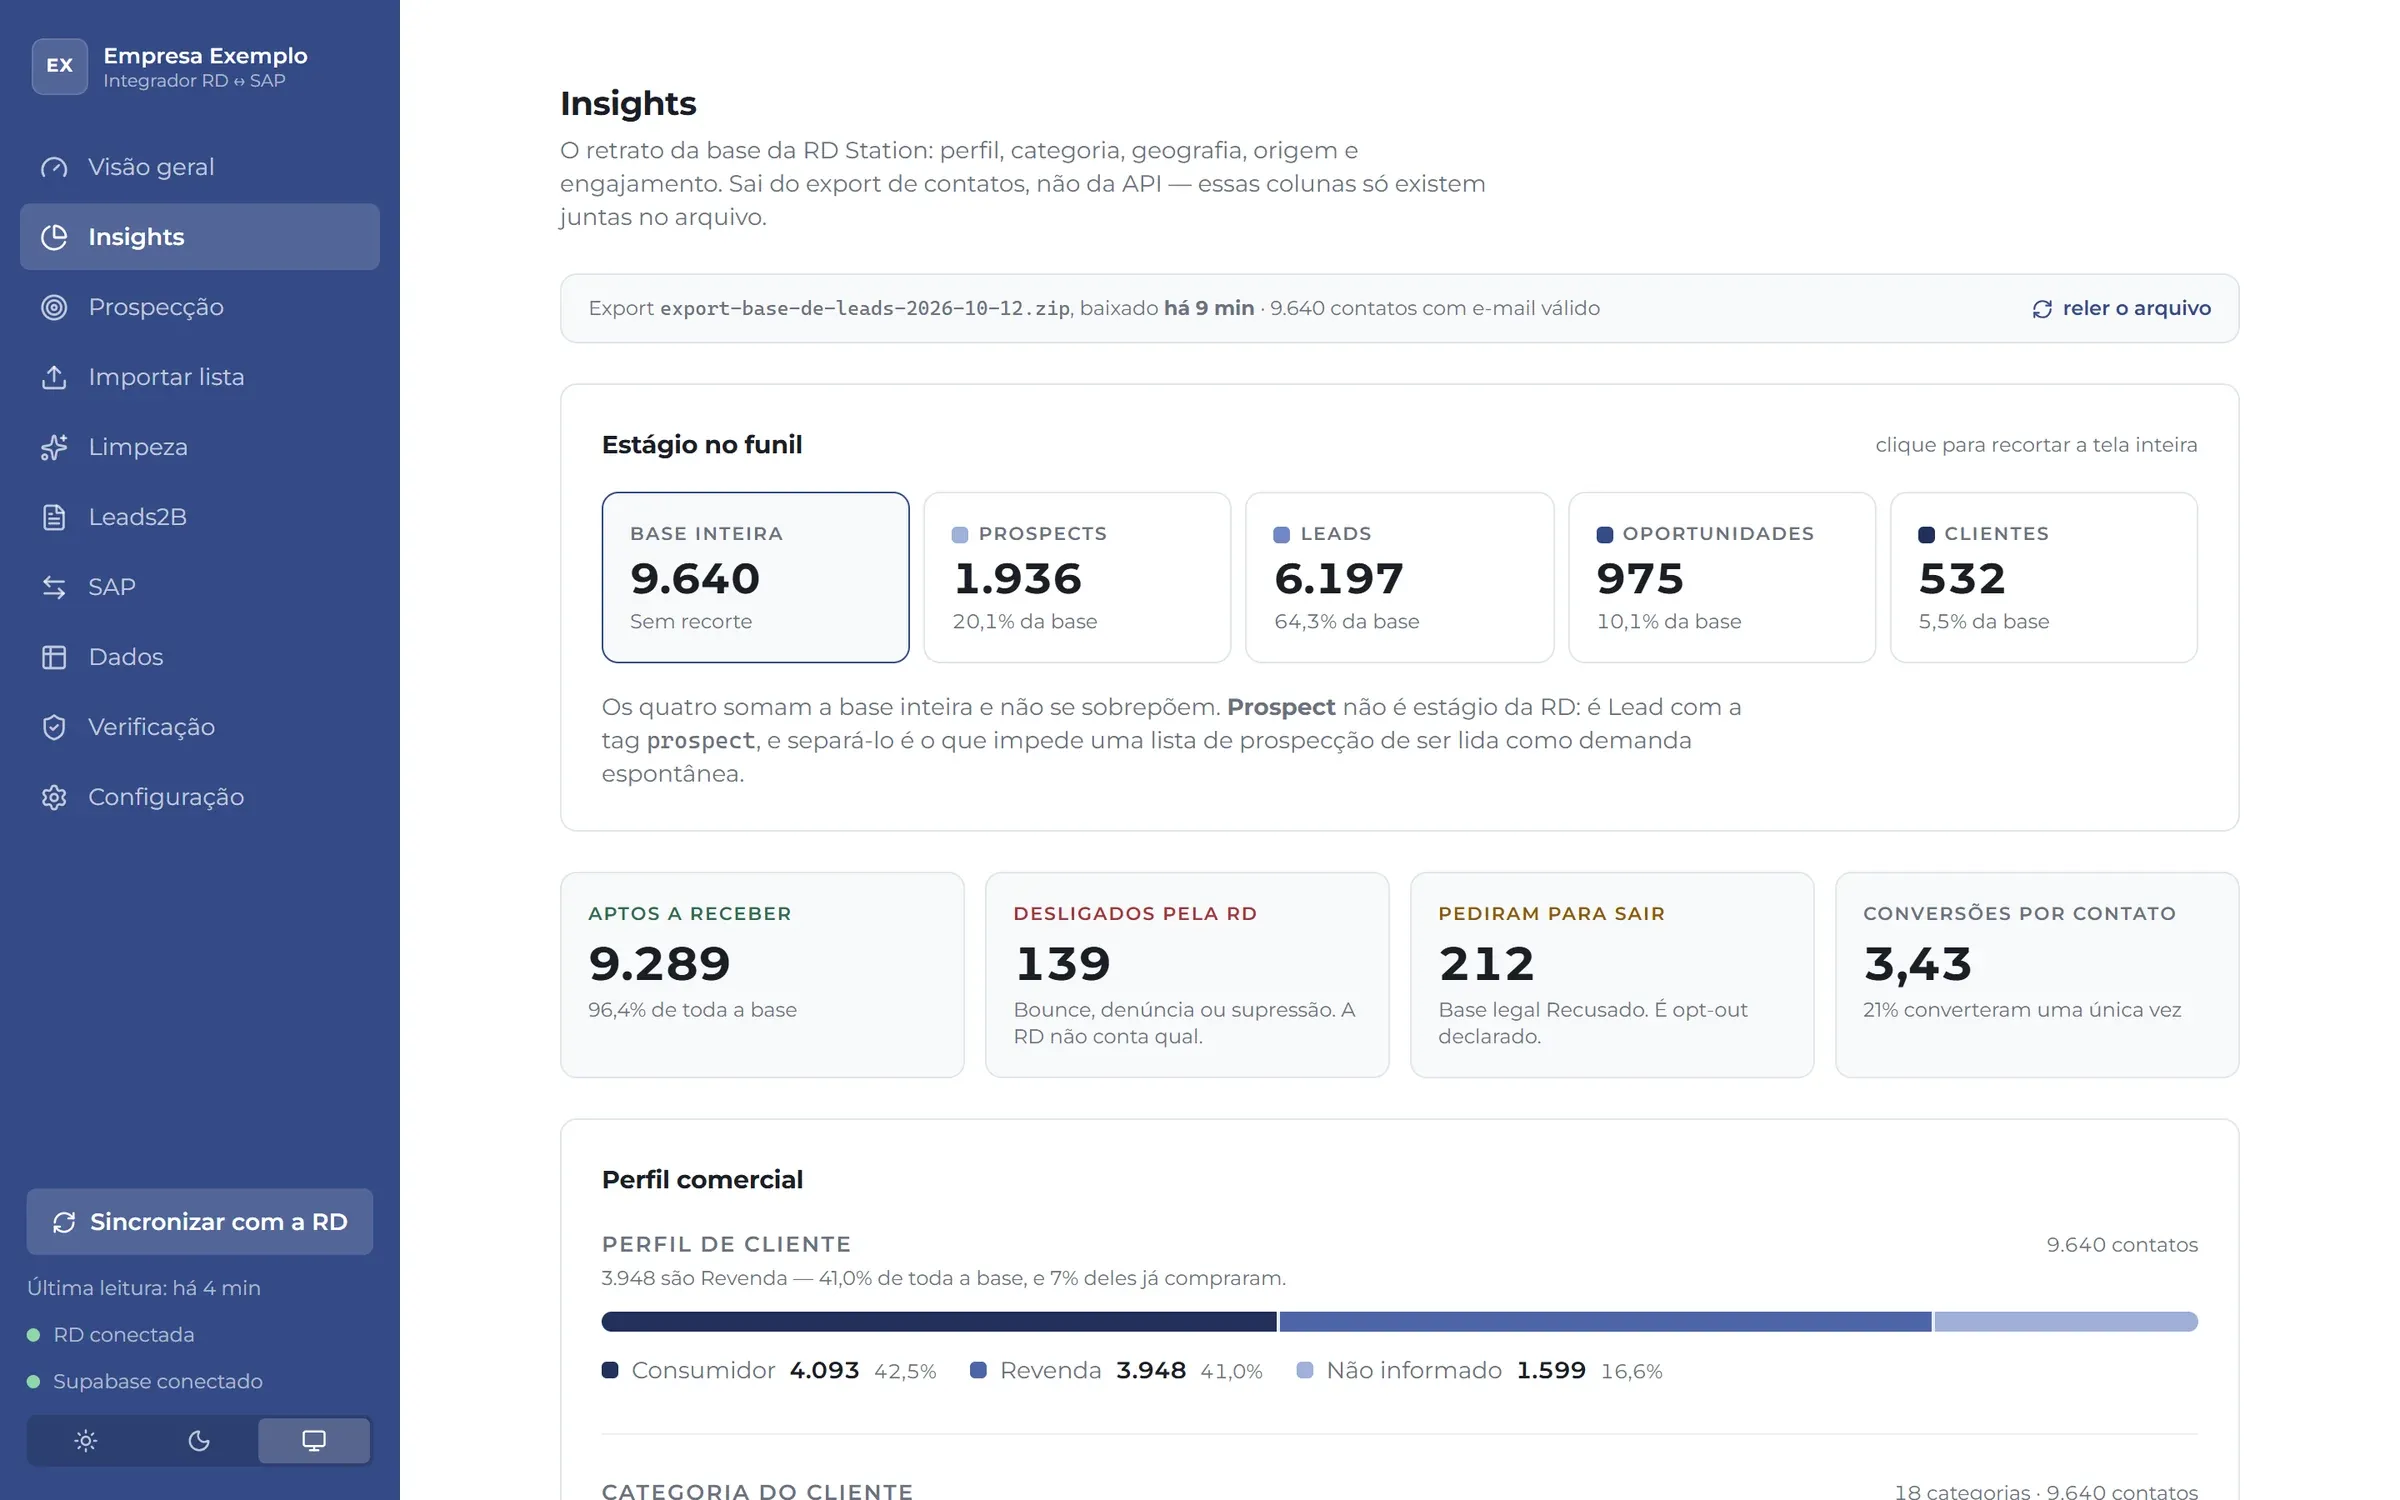Image resolution: width=2400 pixels, height=1500 pixels.
Task: Open the Prospecção section
Action: tap(200, 307)
